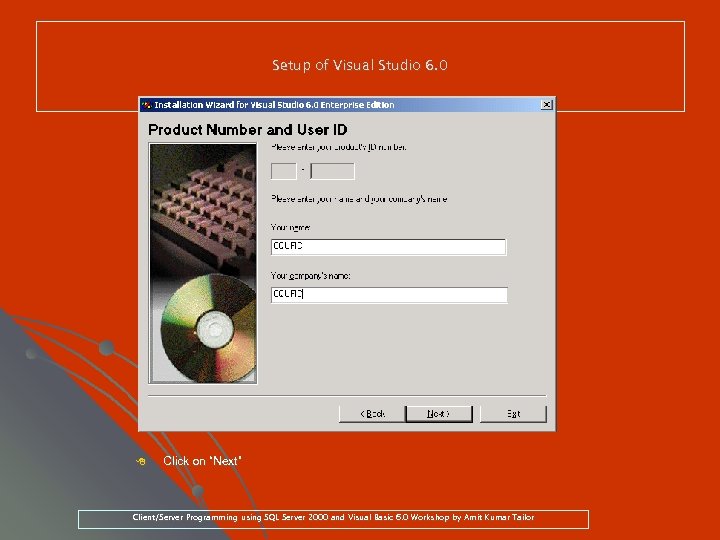Click the Your name text field

coord(388,247)
